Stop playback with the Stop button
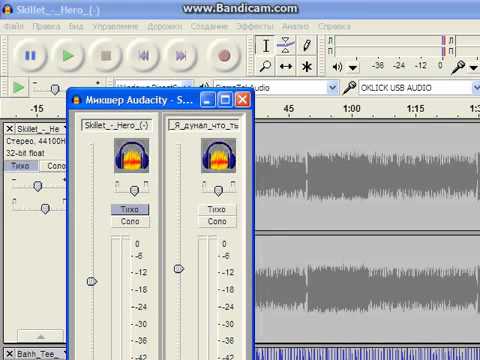Viewport: 480px width, 360px height. click(x=106, y=56)
